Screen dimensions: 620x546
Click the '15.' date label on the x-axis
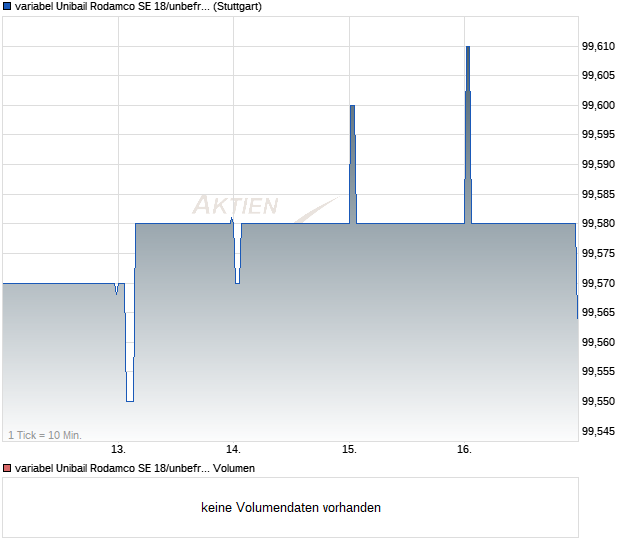[x=349, y=450]
